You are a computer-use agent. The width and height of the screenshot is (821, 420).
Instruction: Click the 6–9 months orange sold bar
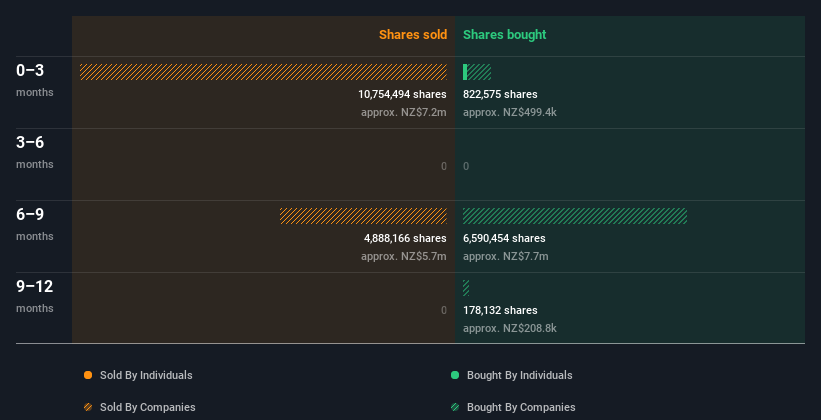[363, 216]
